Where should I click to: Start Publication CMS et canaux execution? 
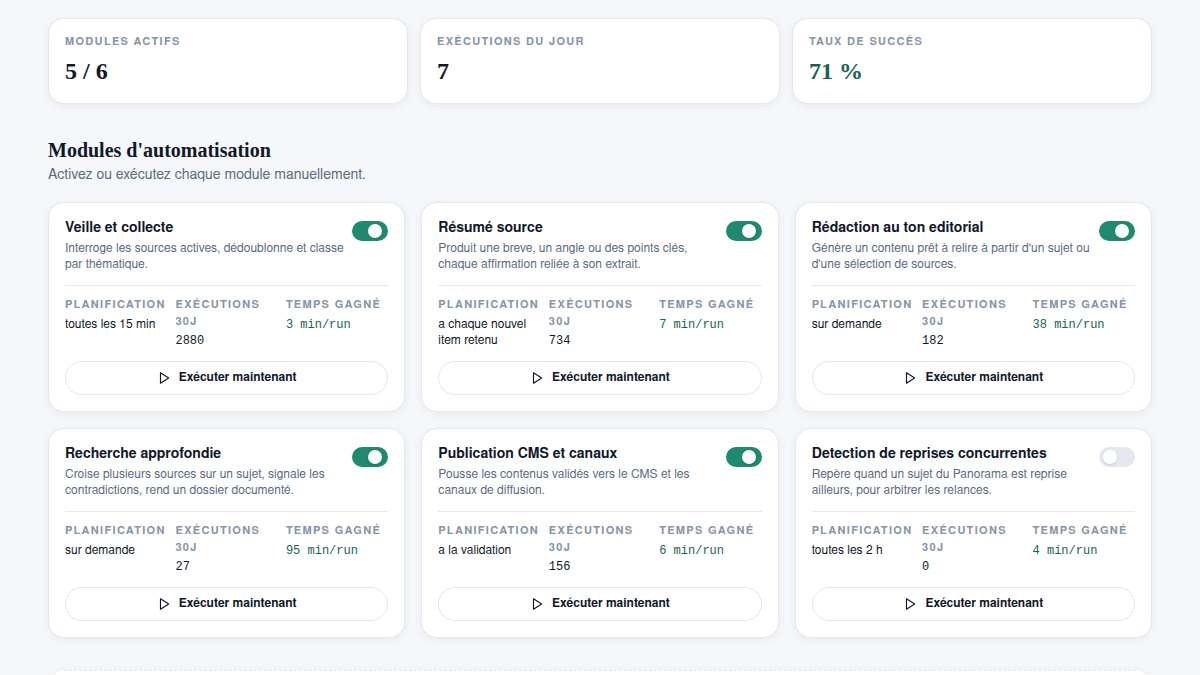pos(600,604)
